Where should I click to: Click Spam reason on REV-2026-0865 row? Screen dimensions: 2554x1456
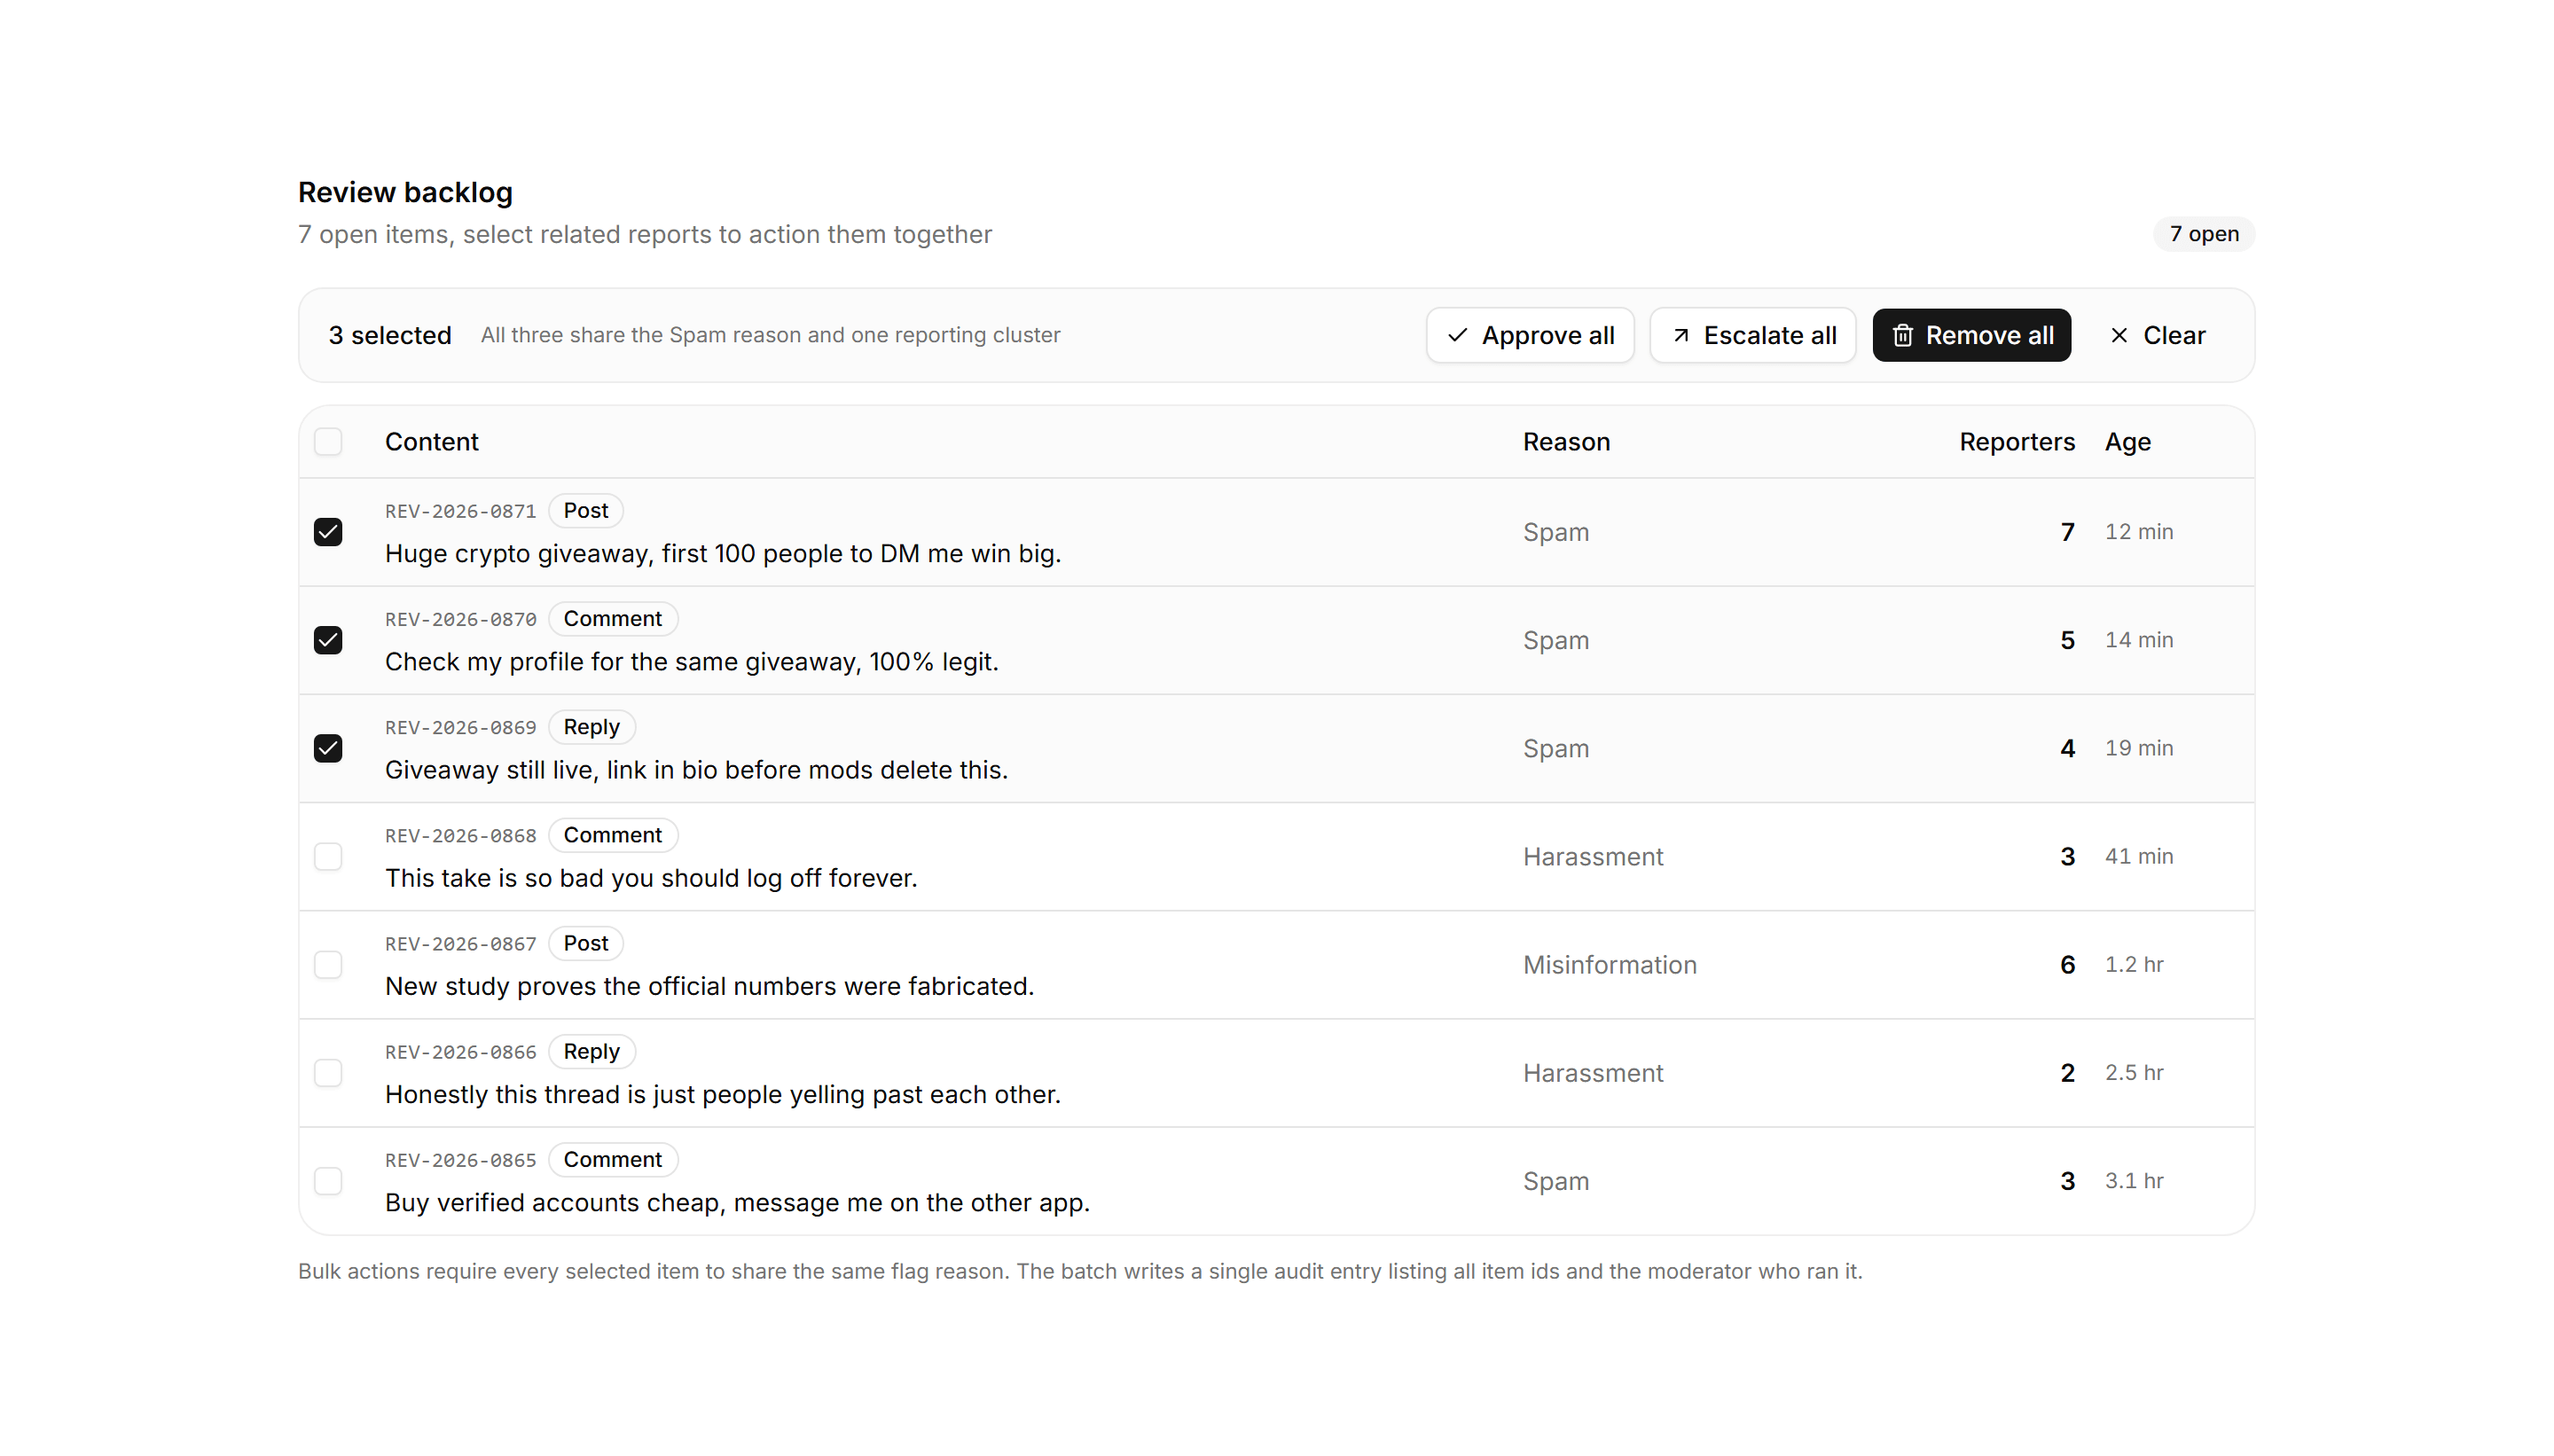(1555, 1181)
